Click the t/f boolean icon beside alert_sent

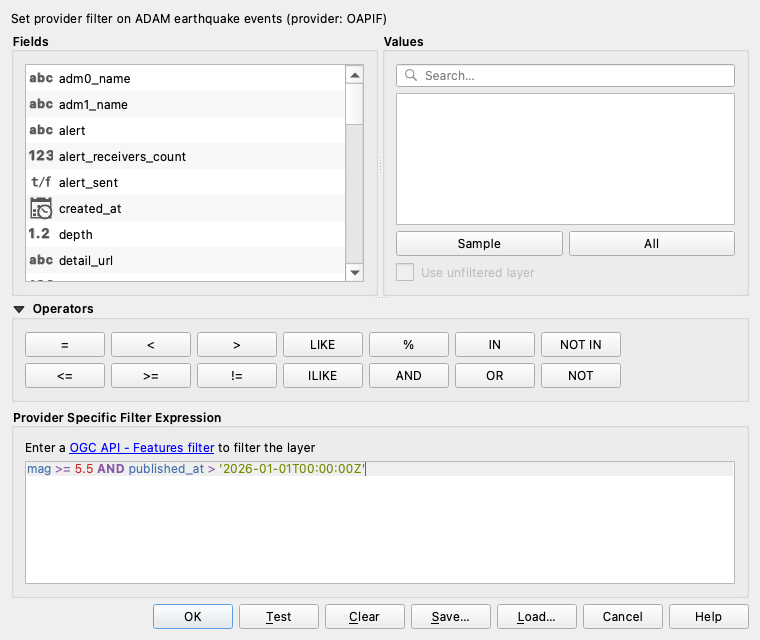point(41,182)
